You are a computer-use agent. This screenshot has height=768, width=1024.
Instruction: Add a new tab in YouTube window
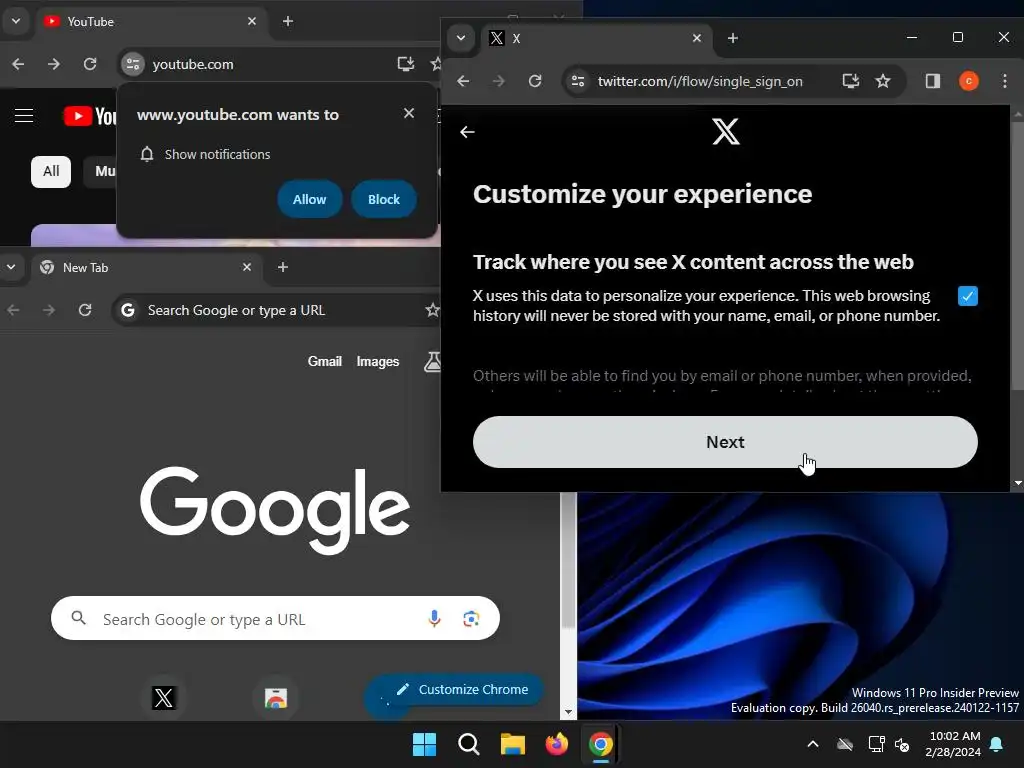288,22
